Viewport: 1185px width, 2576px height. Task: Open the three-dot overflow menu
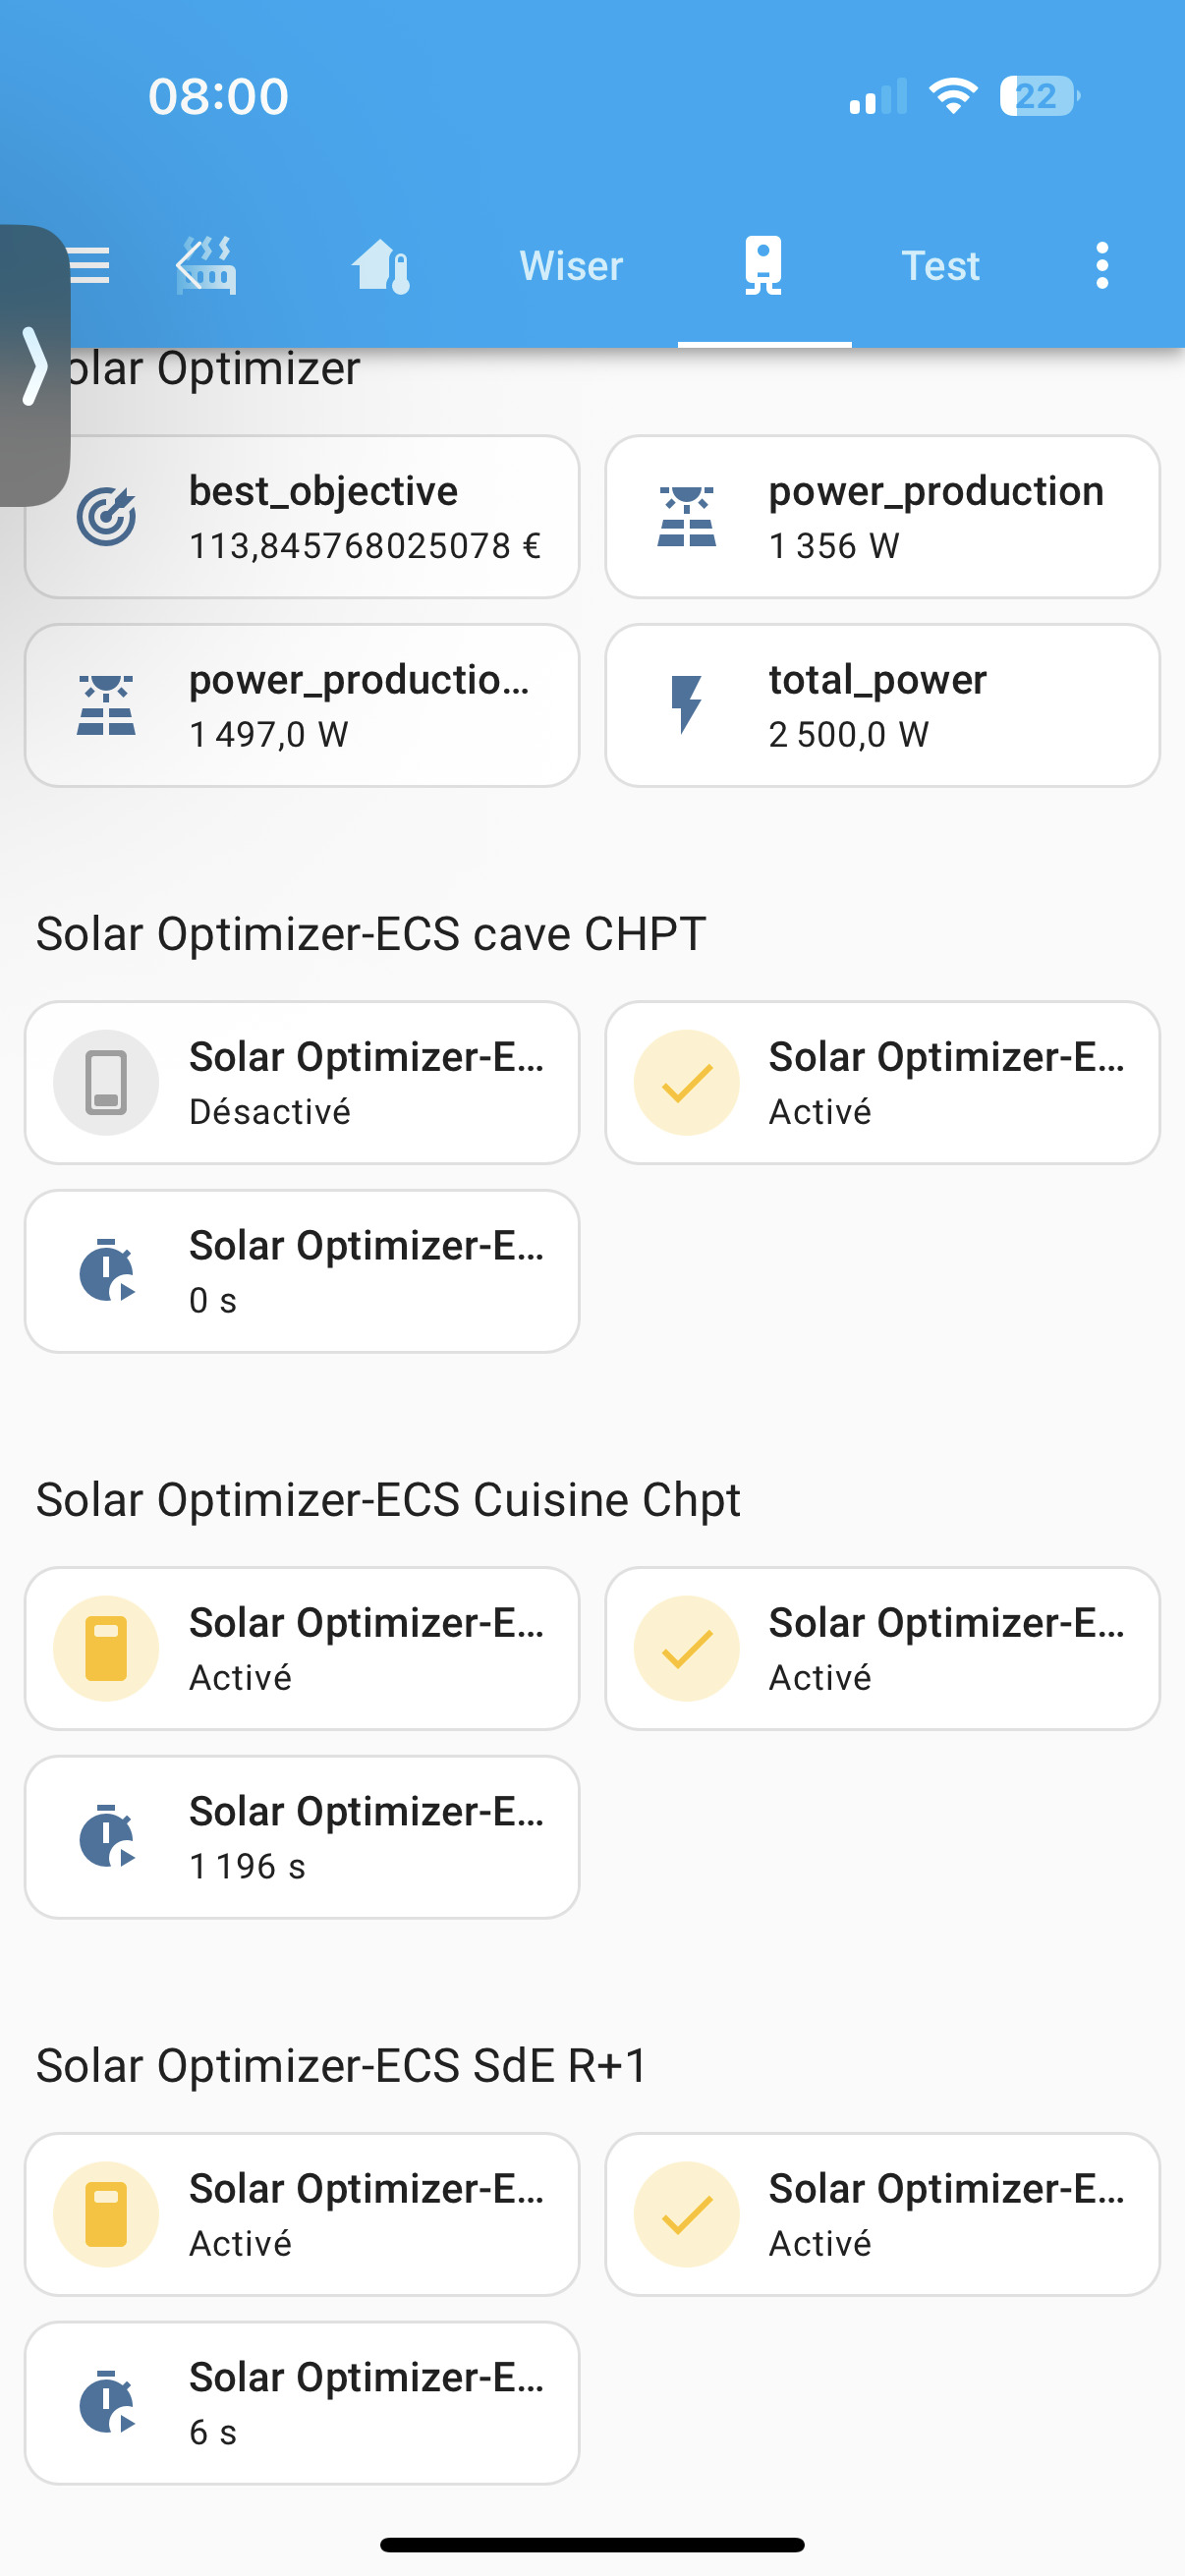tap(1102, 266)
